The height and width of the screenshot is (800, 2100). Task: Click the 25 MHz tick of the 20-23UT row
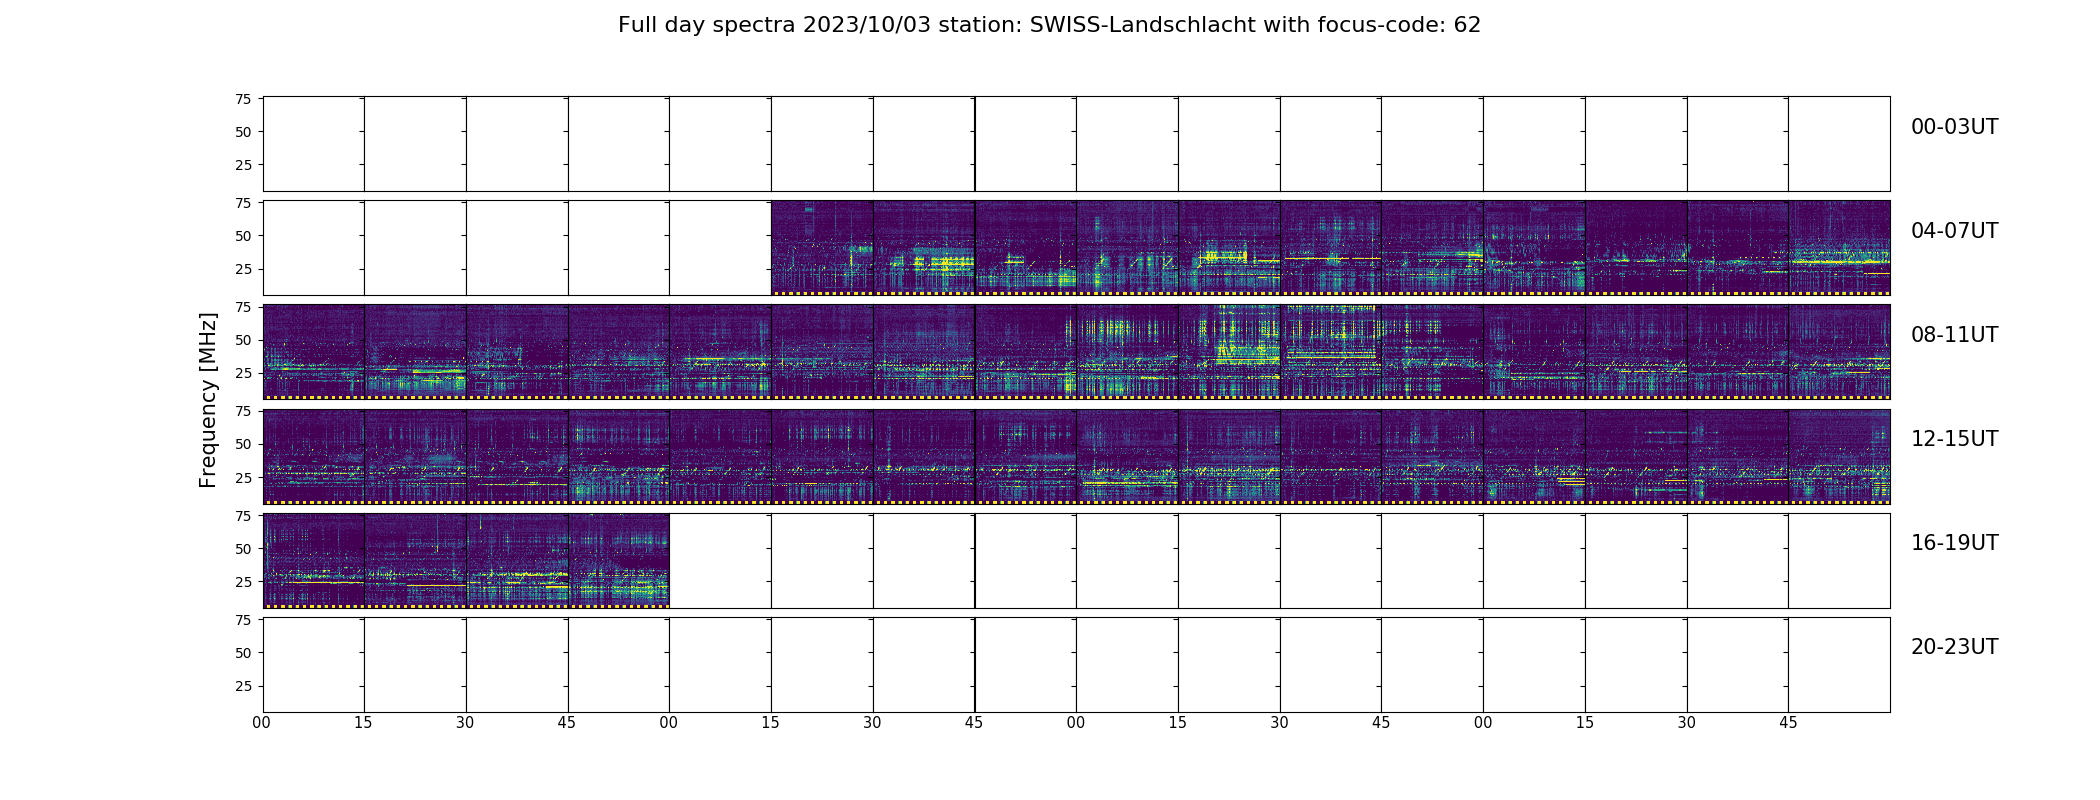pos(243,686)
